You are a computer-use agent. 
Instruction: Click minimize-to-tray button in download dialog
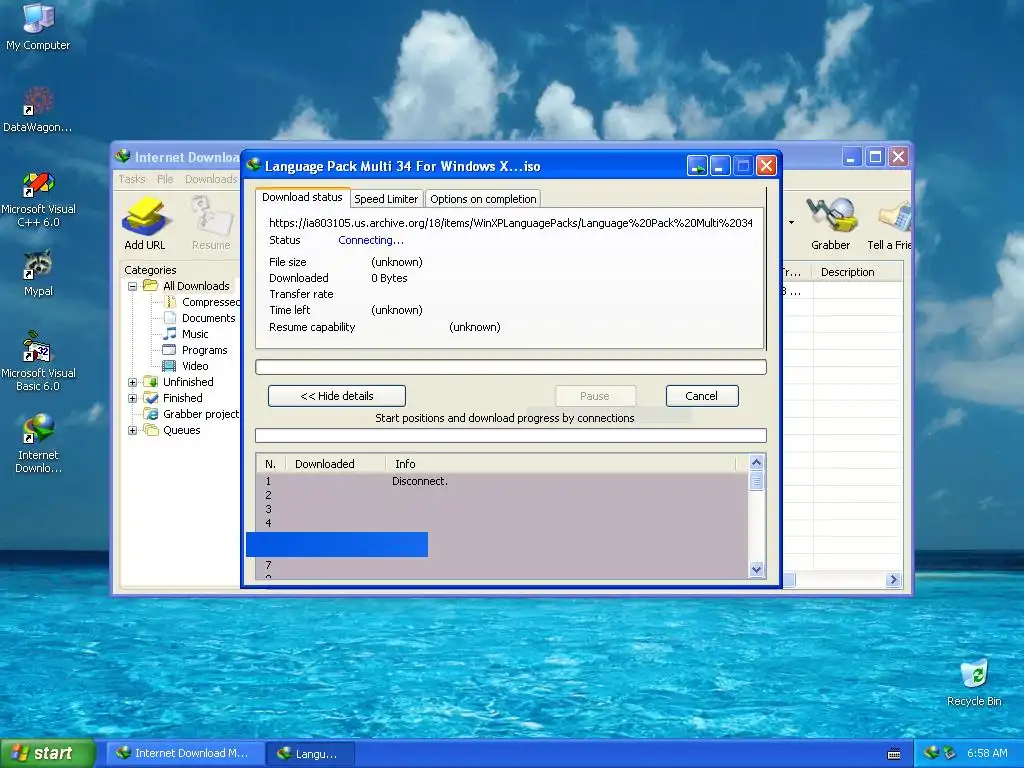(697, 166)
